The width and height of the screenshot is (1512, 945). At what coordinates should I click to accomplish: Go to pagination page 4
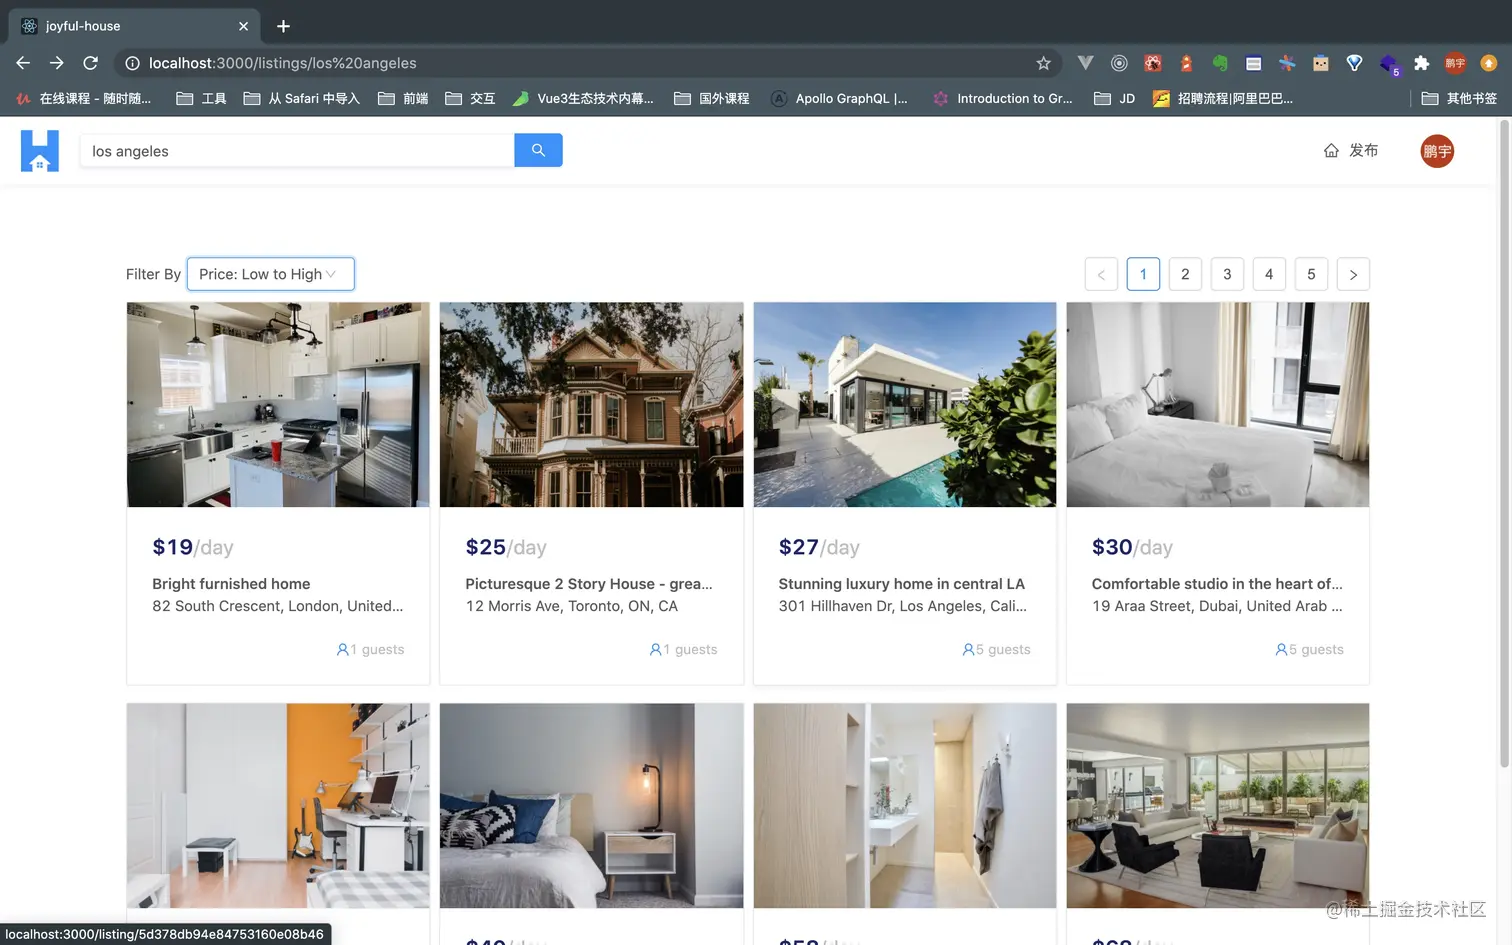click(x=1269, y=274)
